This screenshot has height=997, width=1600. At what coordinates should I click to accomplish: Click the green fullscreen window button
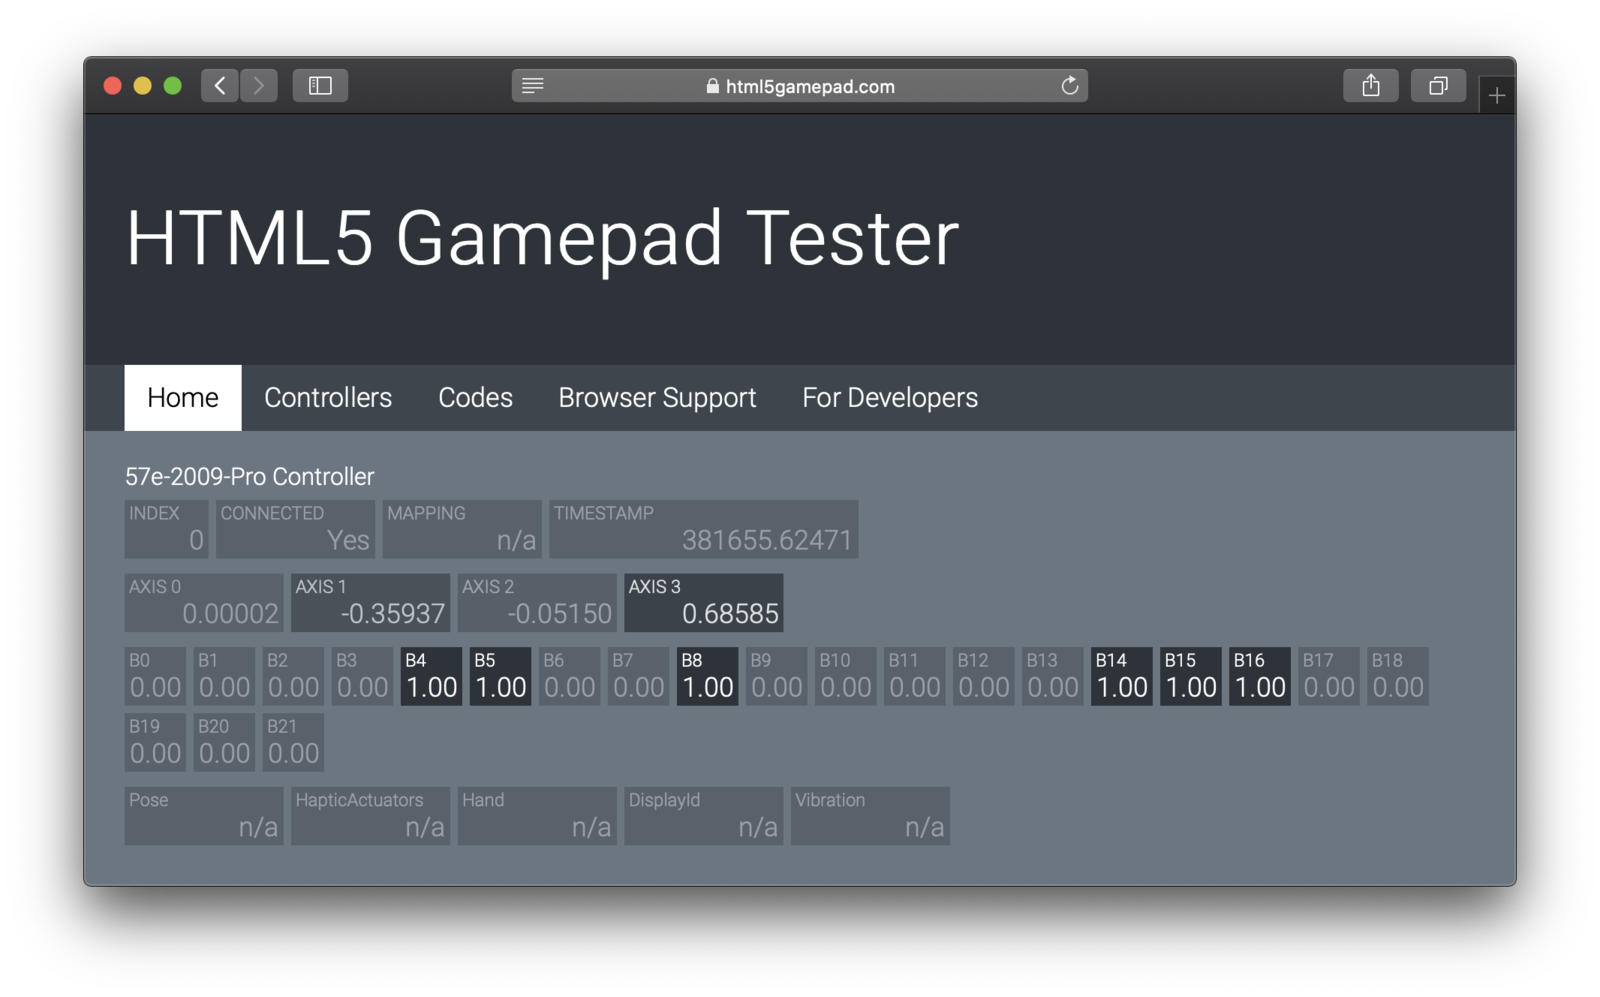tap(173, 86)
